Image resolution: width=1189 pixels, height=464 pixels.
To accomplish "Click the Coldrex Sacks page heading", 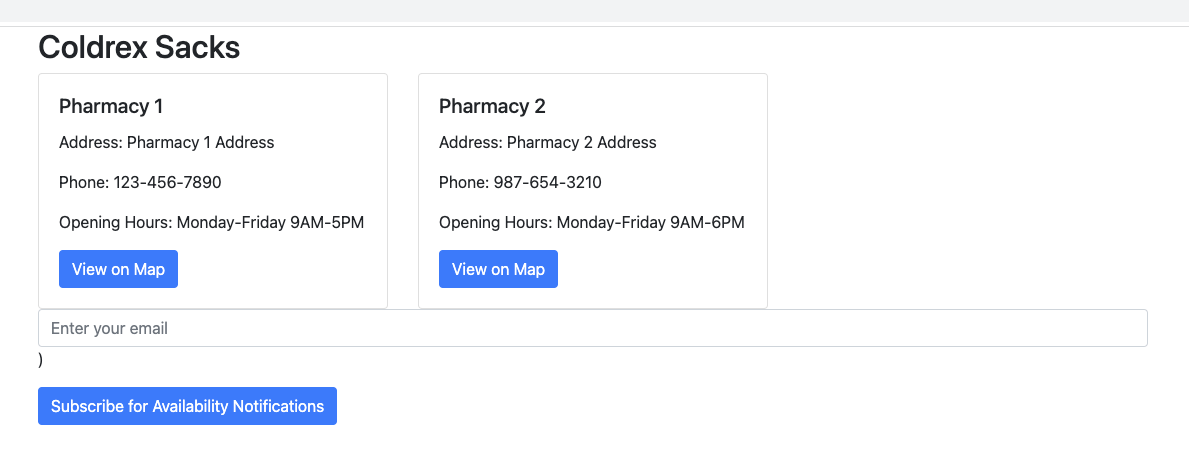I will (139, 47).
